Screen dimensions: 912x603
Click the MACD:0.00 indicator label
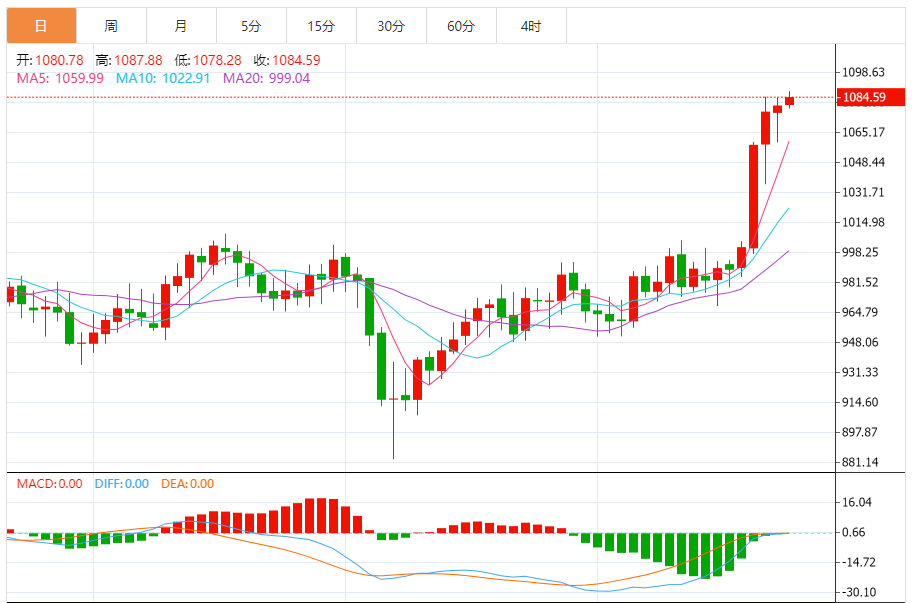pyautogui.click(x=49, y=484)
